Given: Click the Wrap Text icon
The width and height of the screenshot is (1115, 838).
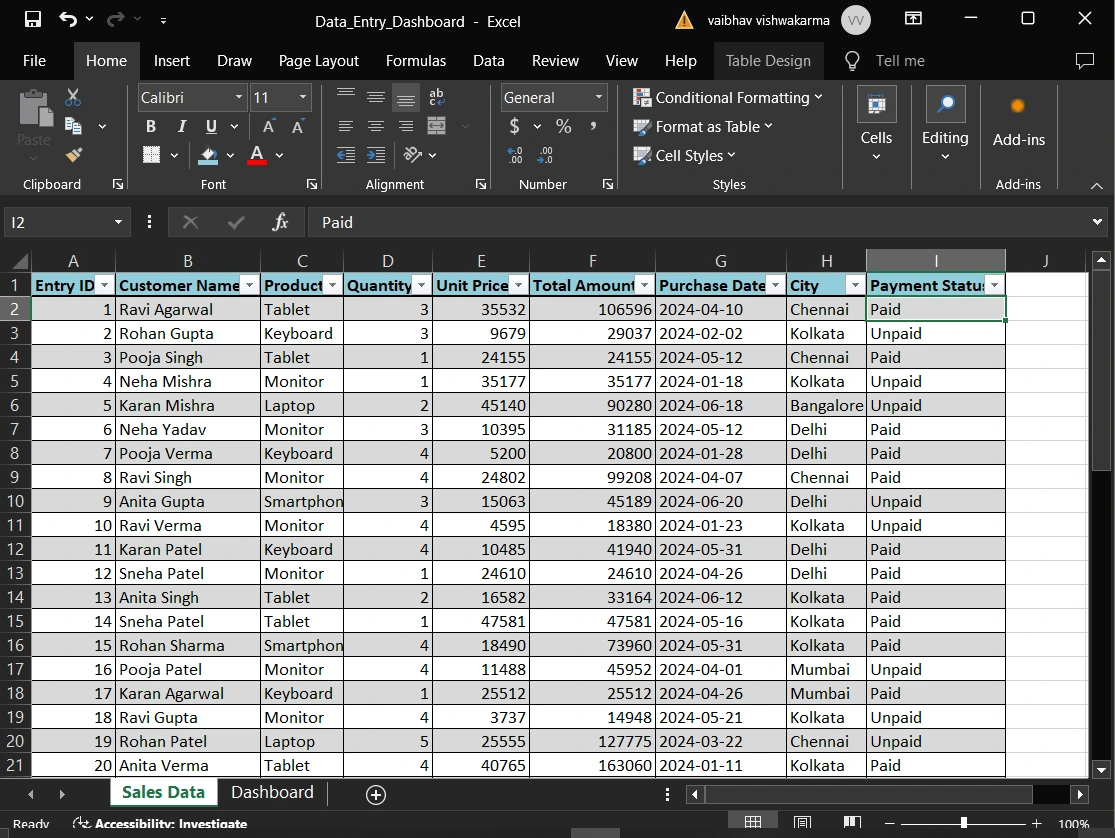Looking at the screenshot, I should coord(436,97).
